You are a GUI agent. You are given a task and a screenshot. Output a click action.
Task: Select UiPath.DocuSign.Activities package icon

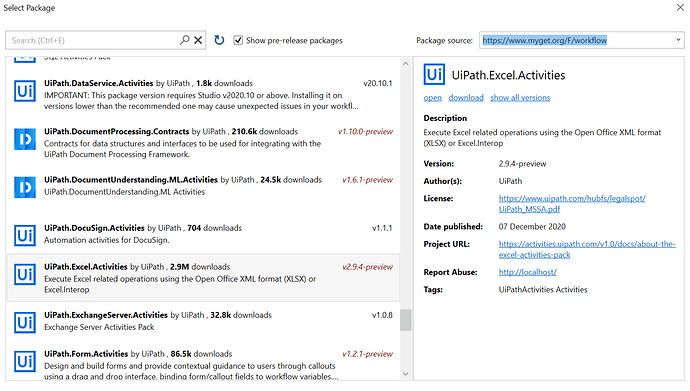(x=25, y=235)
